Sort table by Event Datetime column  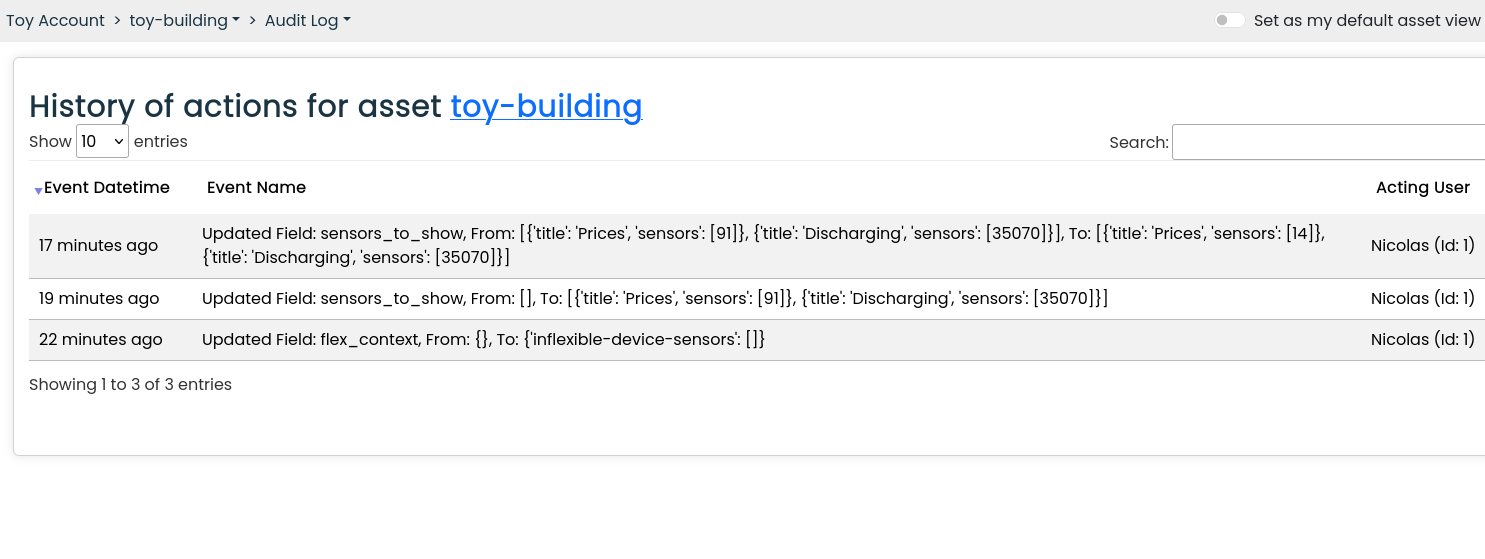pos(107,187)
